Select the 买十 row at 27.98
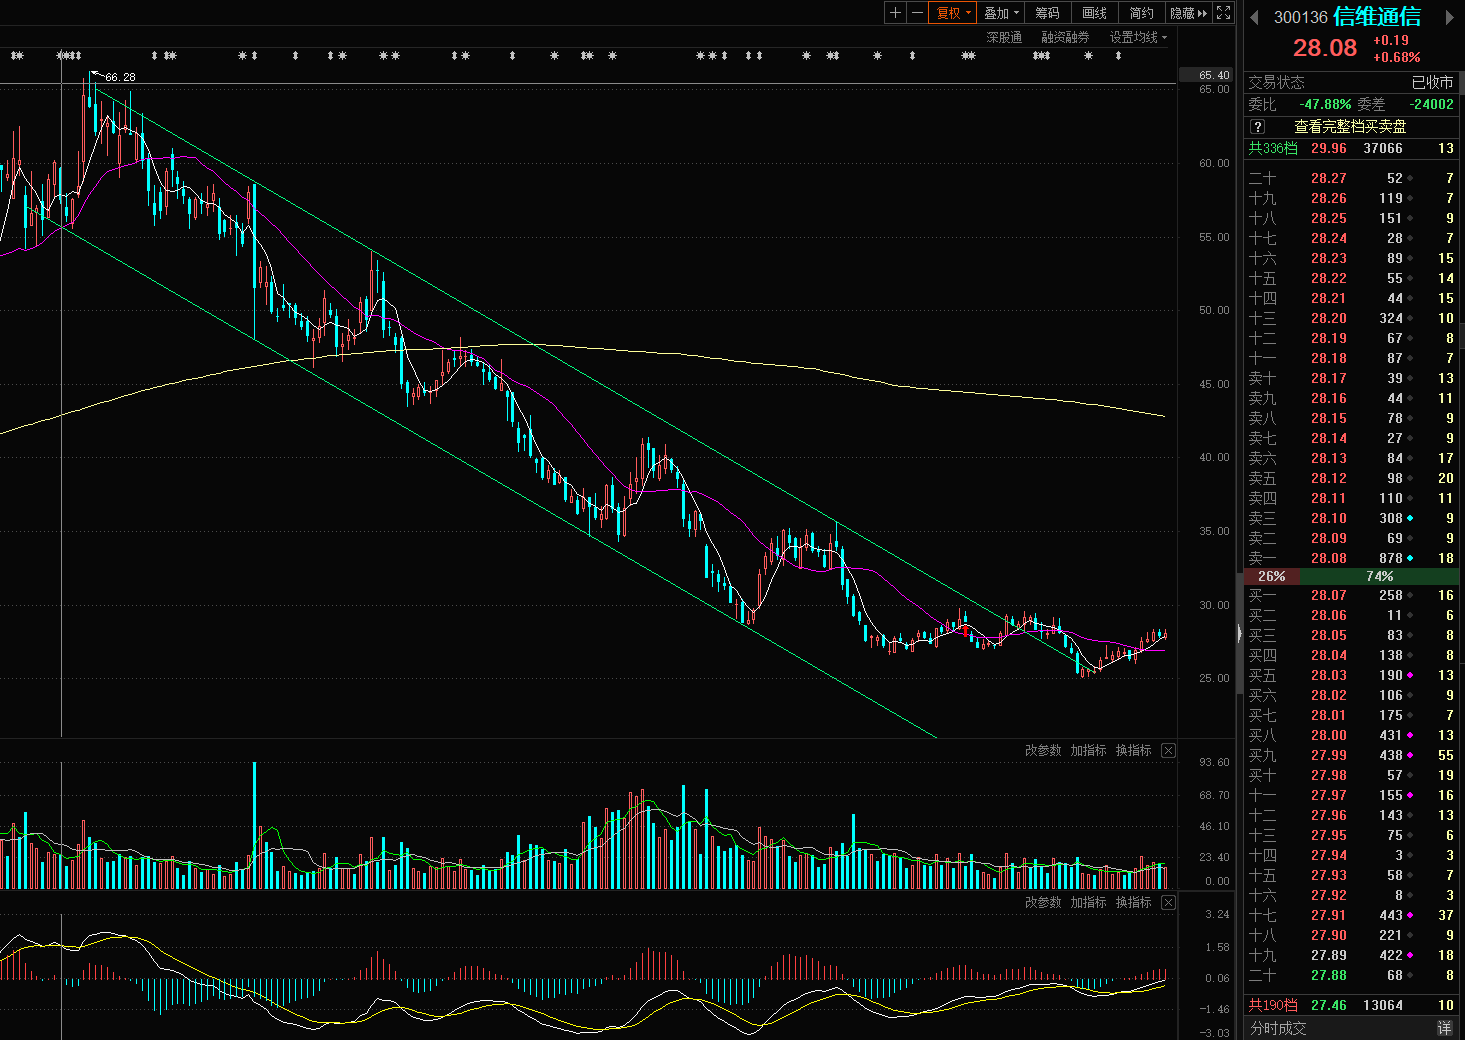The height and width of the screenshot is (1040, 1465). coord(1351,775)
